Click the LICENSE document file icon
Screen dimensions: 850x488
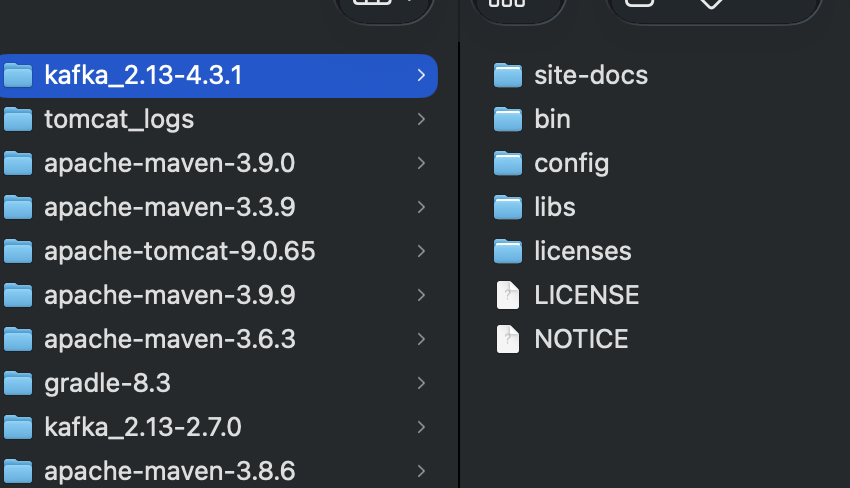[x=508, y=295]
